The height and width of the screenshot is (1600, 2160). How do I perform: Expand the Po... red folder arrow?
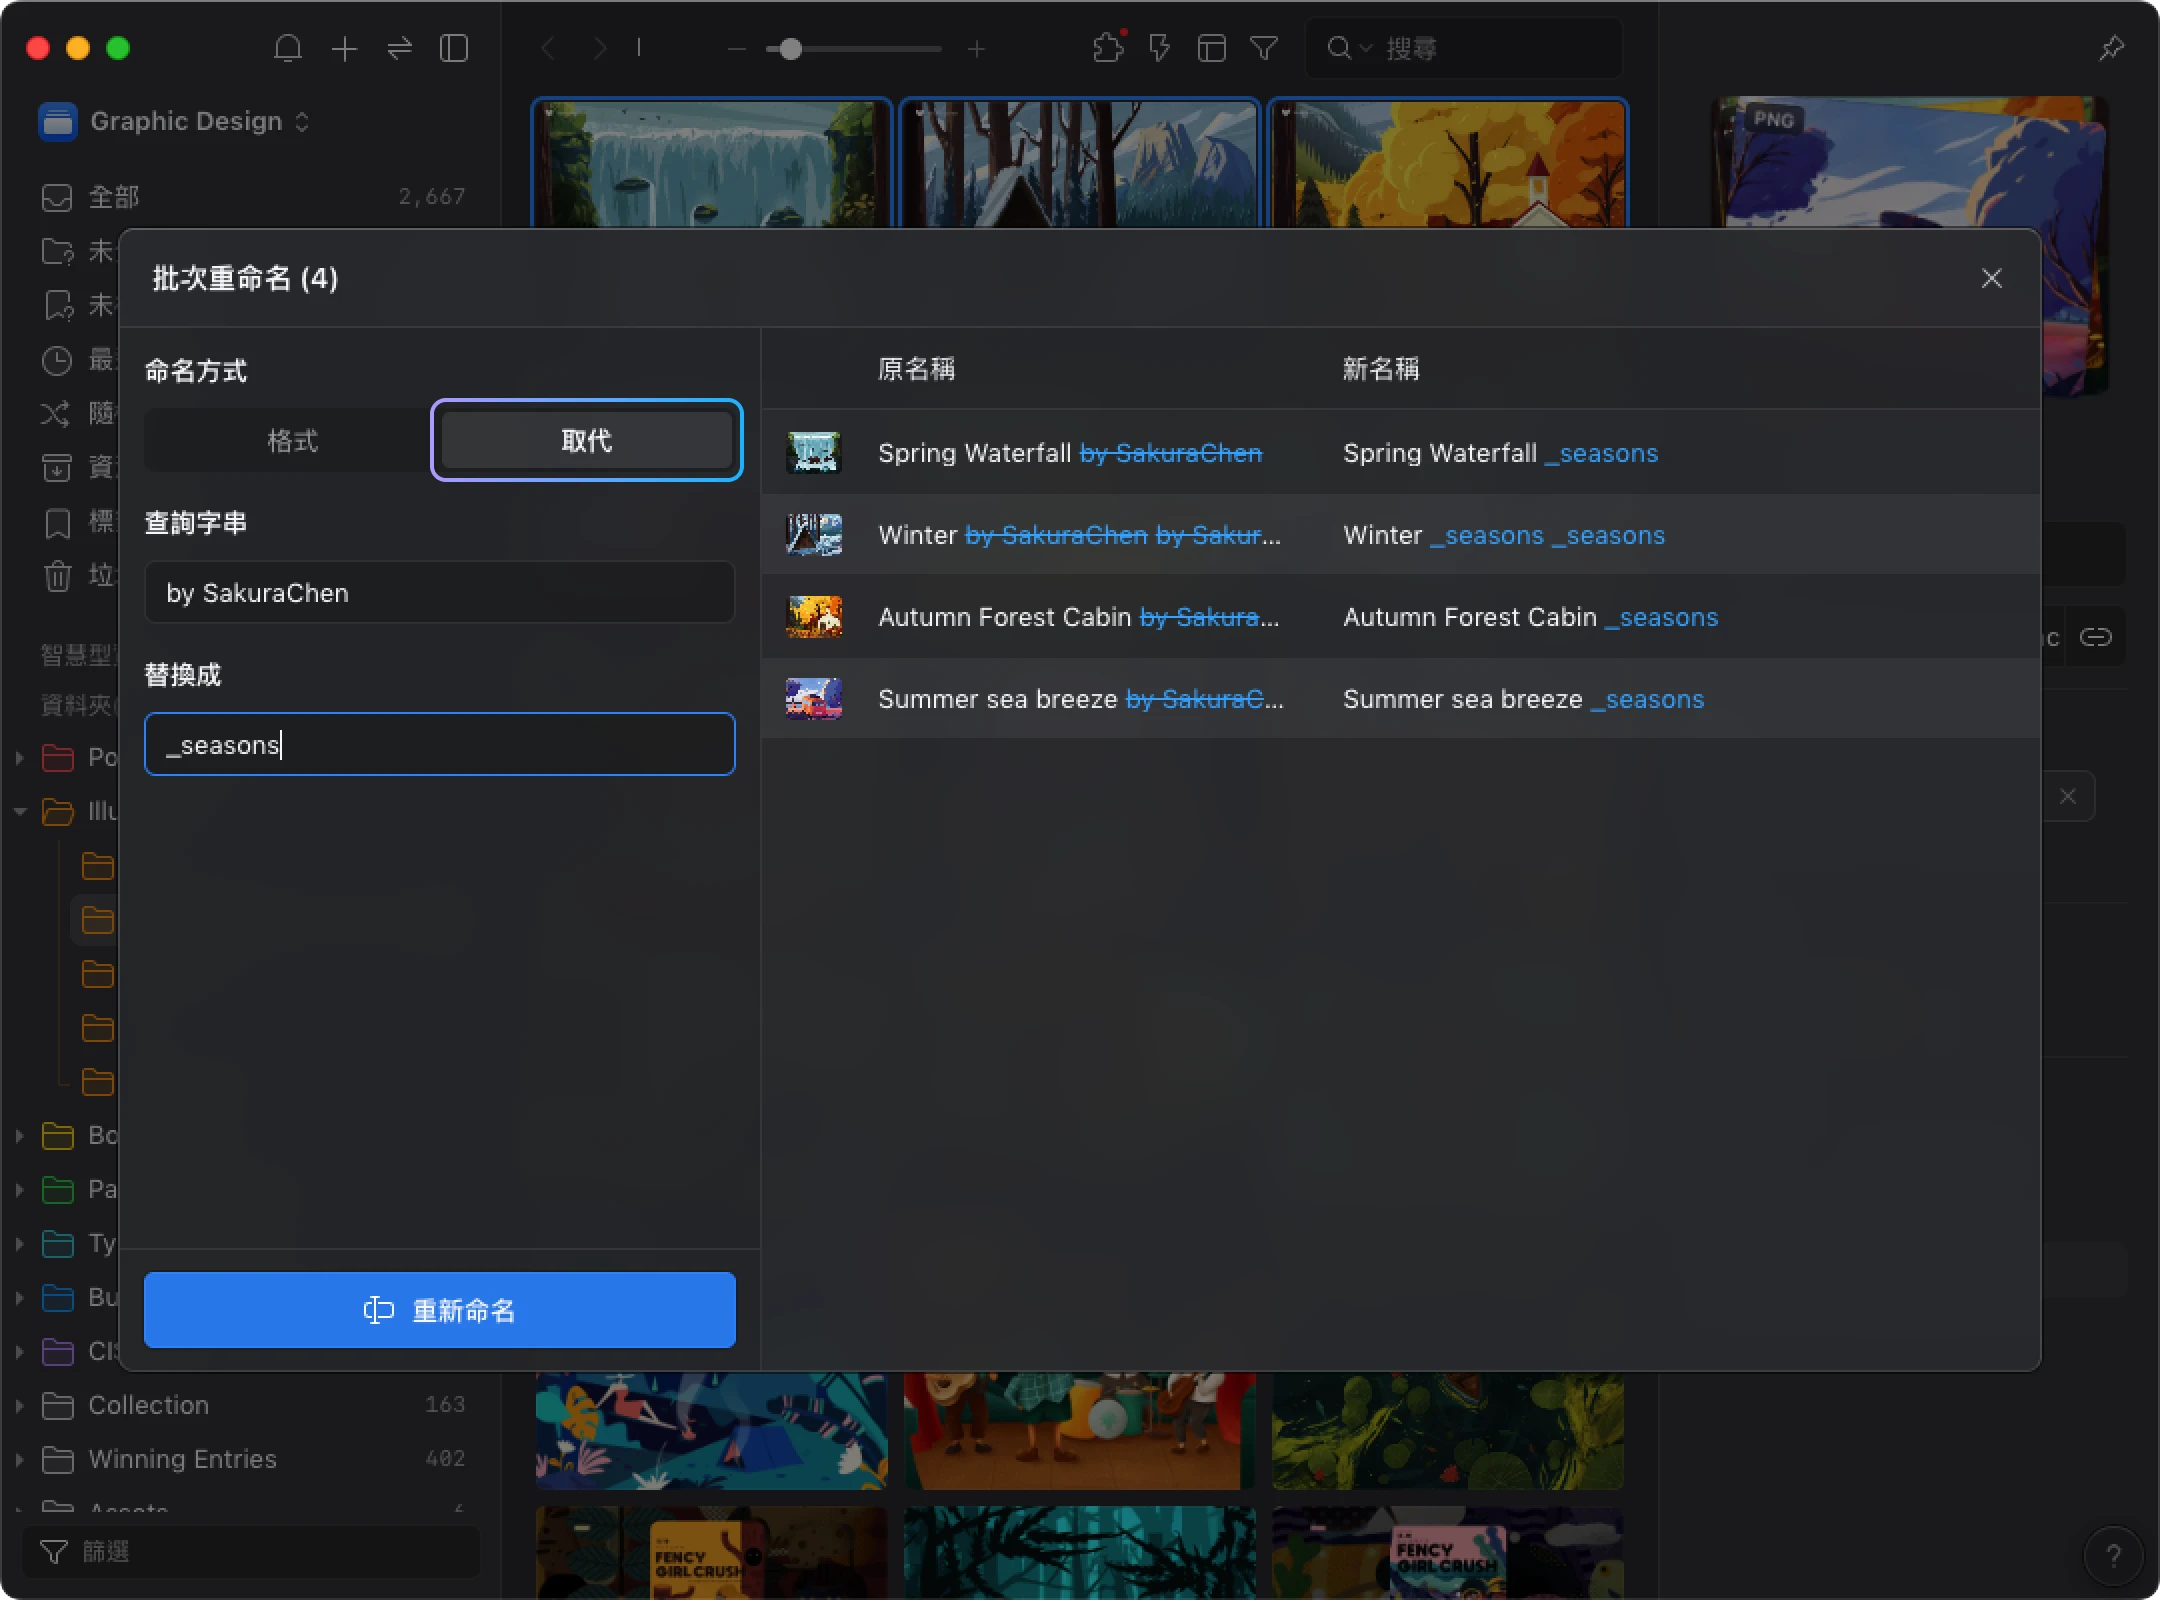tap(19, 757)
